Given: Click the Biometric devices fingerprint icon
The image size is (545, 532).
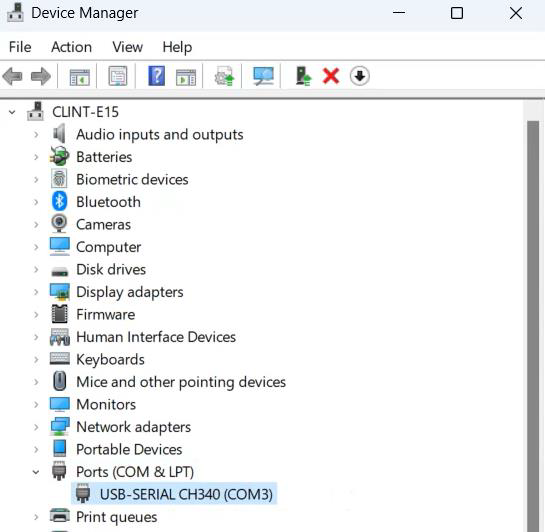Looking at the screenshot, I should pos(59,179).
